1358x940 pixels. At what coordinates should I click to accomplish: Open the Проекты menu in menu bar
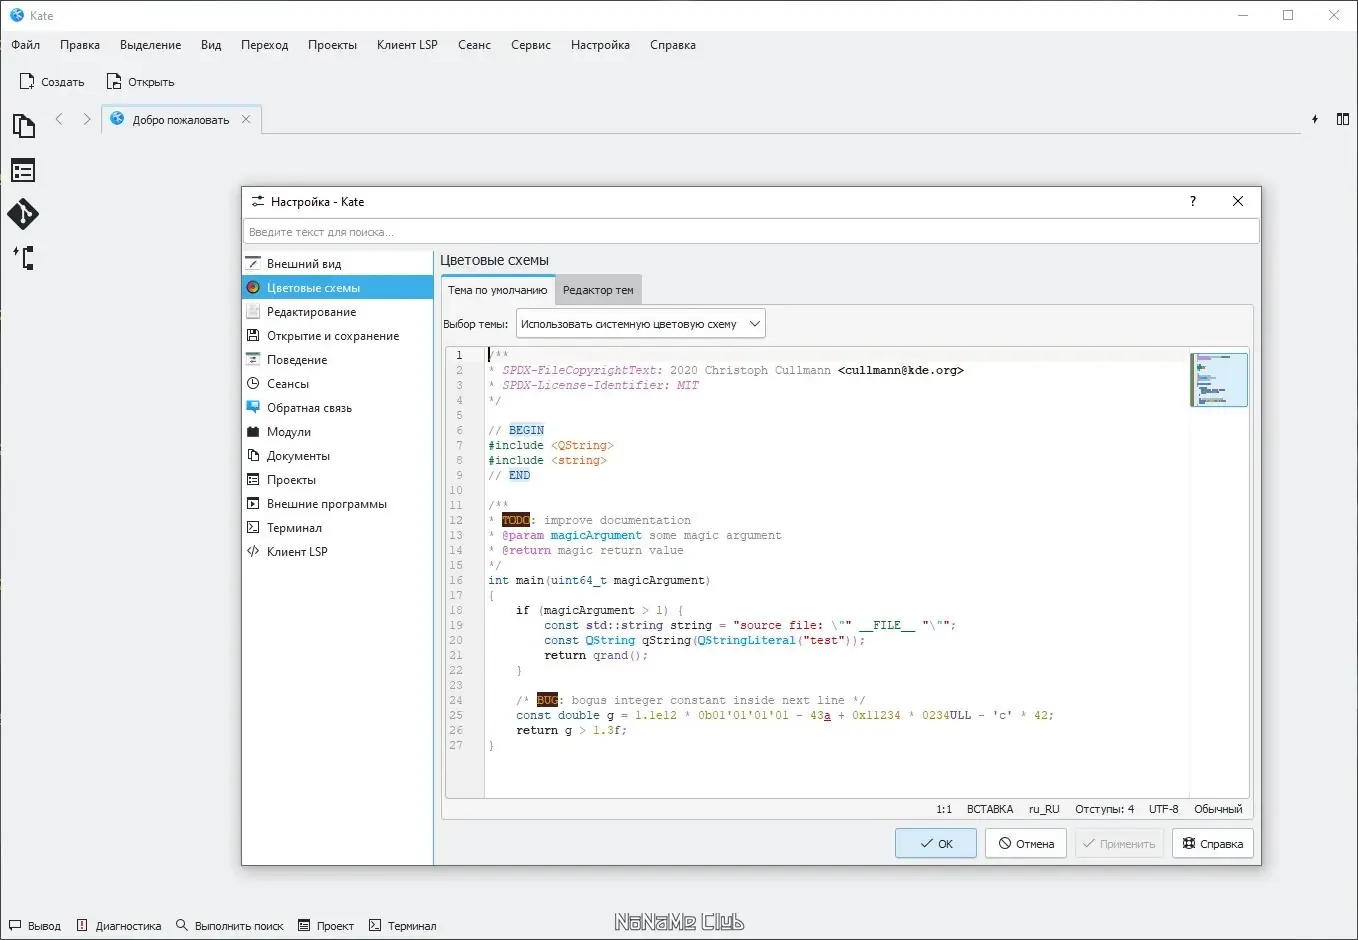tap(332, 45)
